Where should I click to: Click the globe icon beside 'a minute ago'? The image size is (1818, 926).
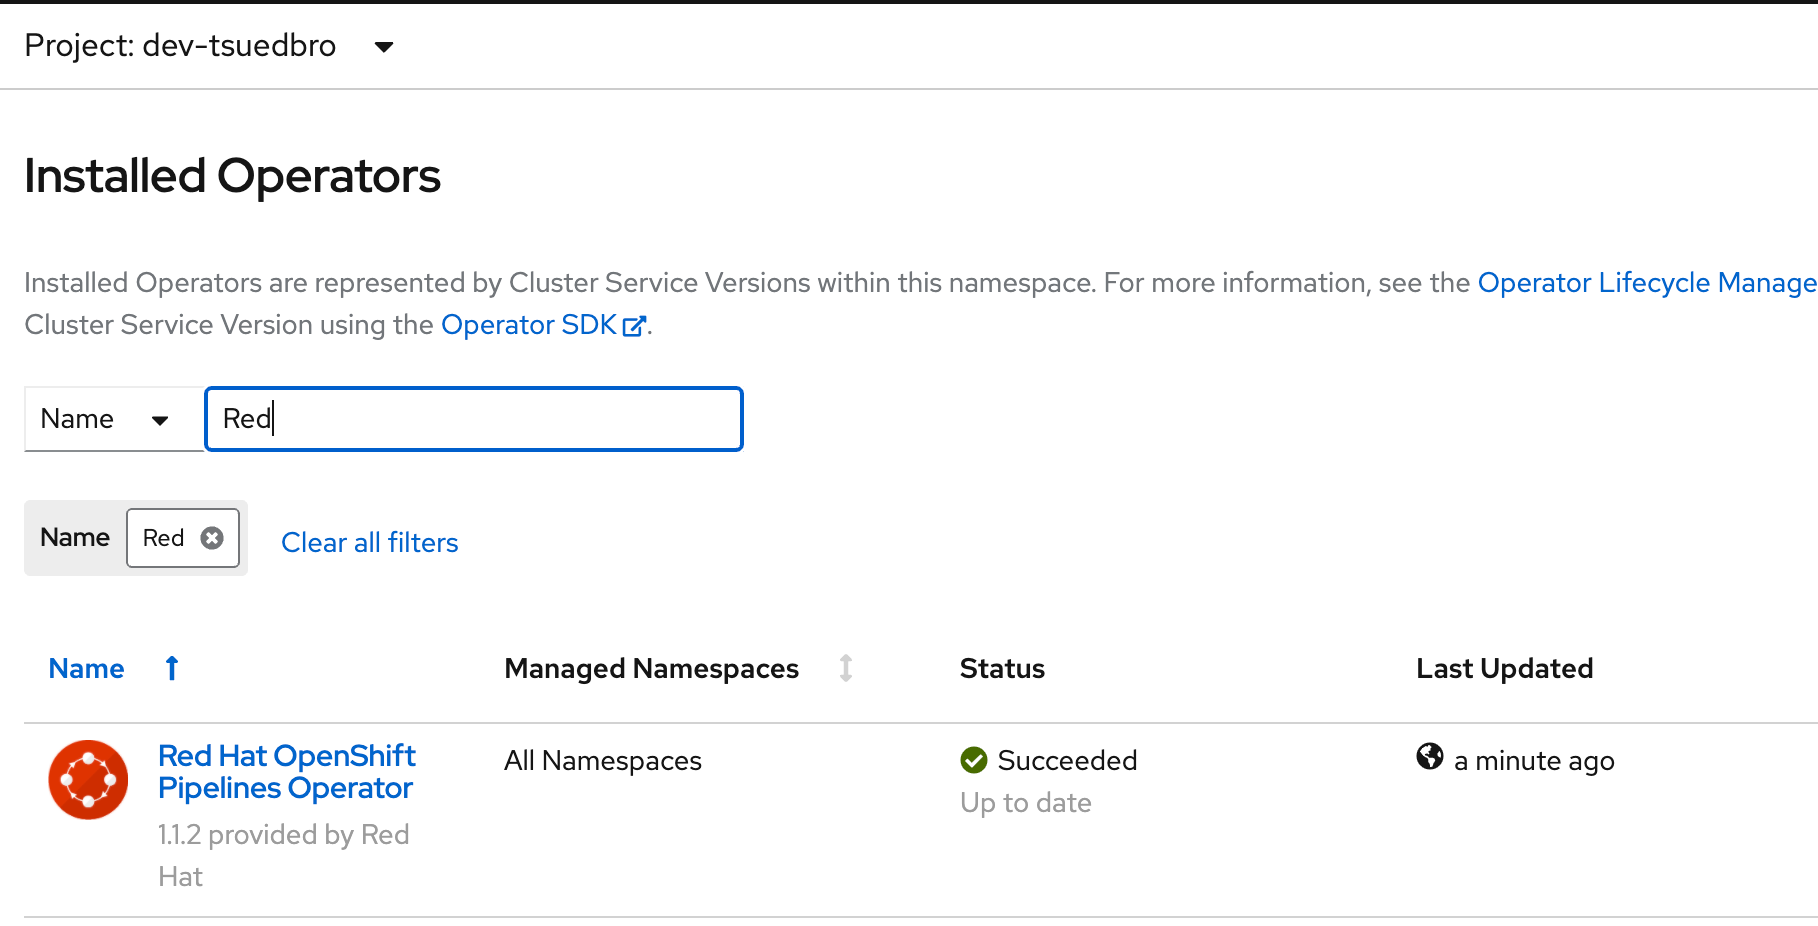point(1430,757)
